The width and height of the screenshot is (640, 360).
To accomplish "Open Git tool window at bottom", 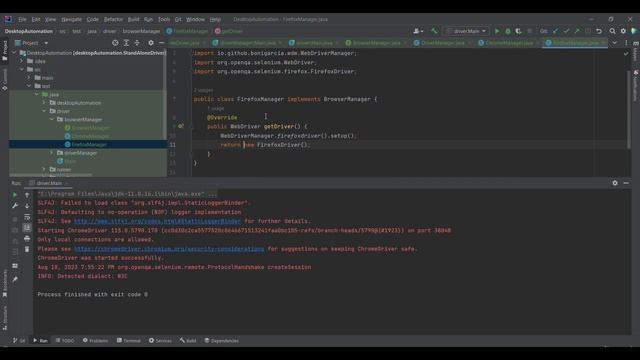I will (x=19, y=340).
